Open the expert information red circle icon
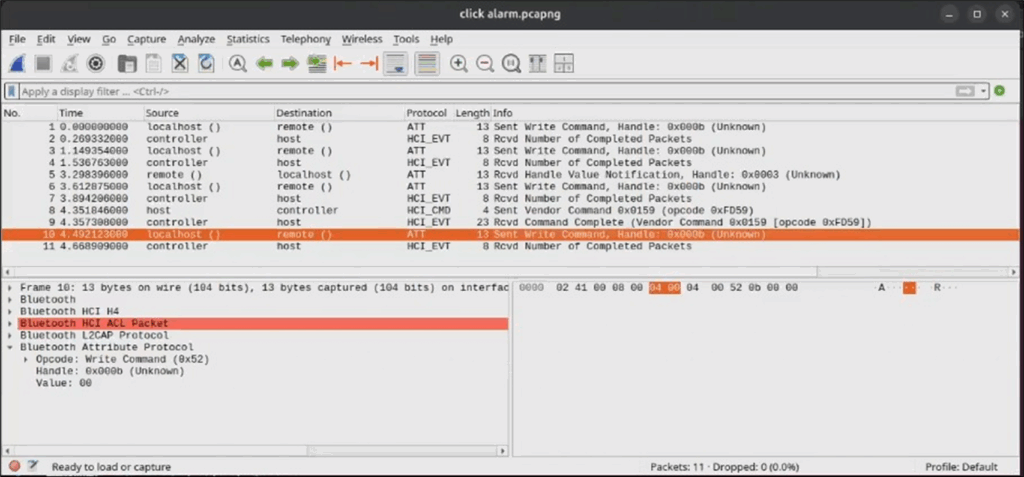The image size is (1024, 477). coord(14,466)
